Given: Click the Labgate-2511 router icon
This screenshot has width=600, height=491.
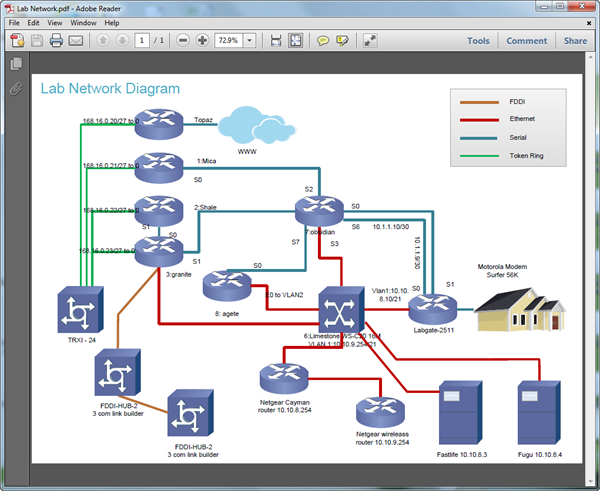Looking at the screenshot, I should 433,309.
